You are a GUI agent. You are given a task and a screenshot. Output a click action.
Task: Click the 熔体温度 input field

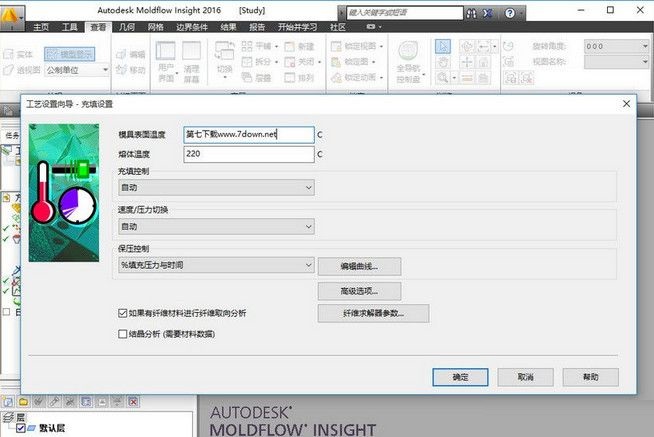(x=249, y=154)
